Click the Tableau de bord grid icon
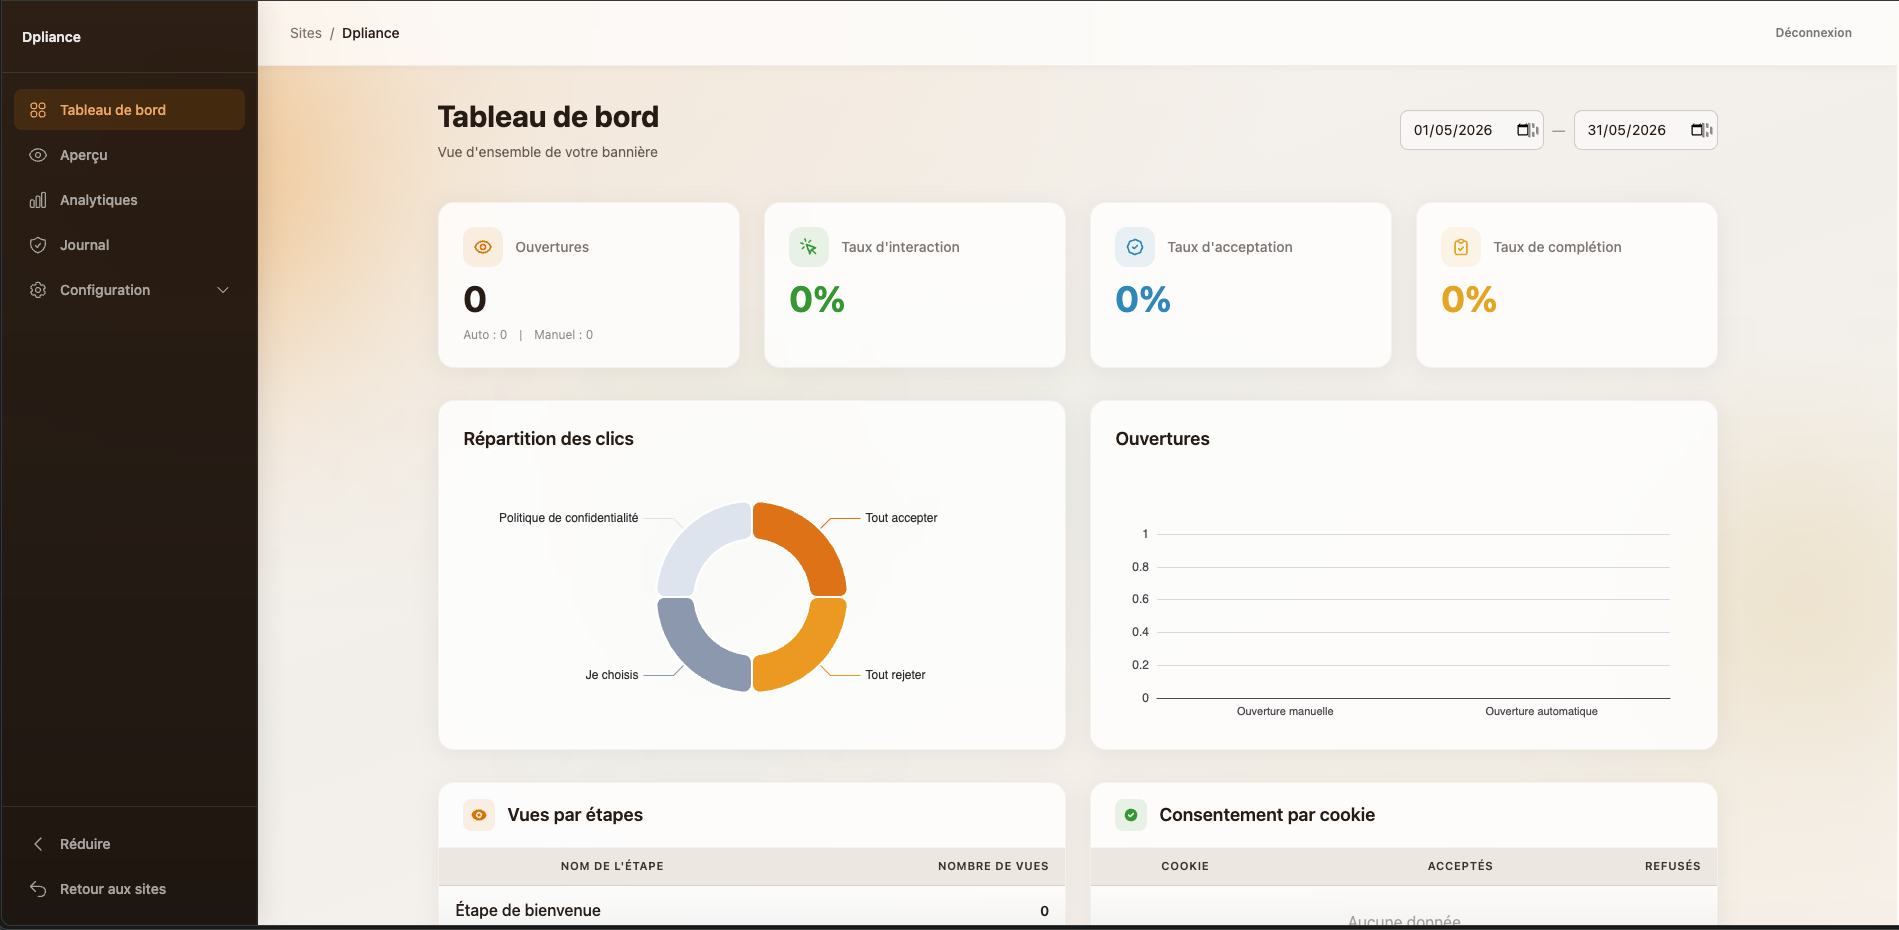The width and height of the screenshot is (1899, 930). tap(38, 110)
